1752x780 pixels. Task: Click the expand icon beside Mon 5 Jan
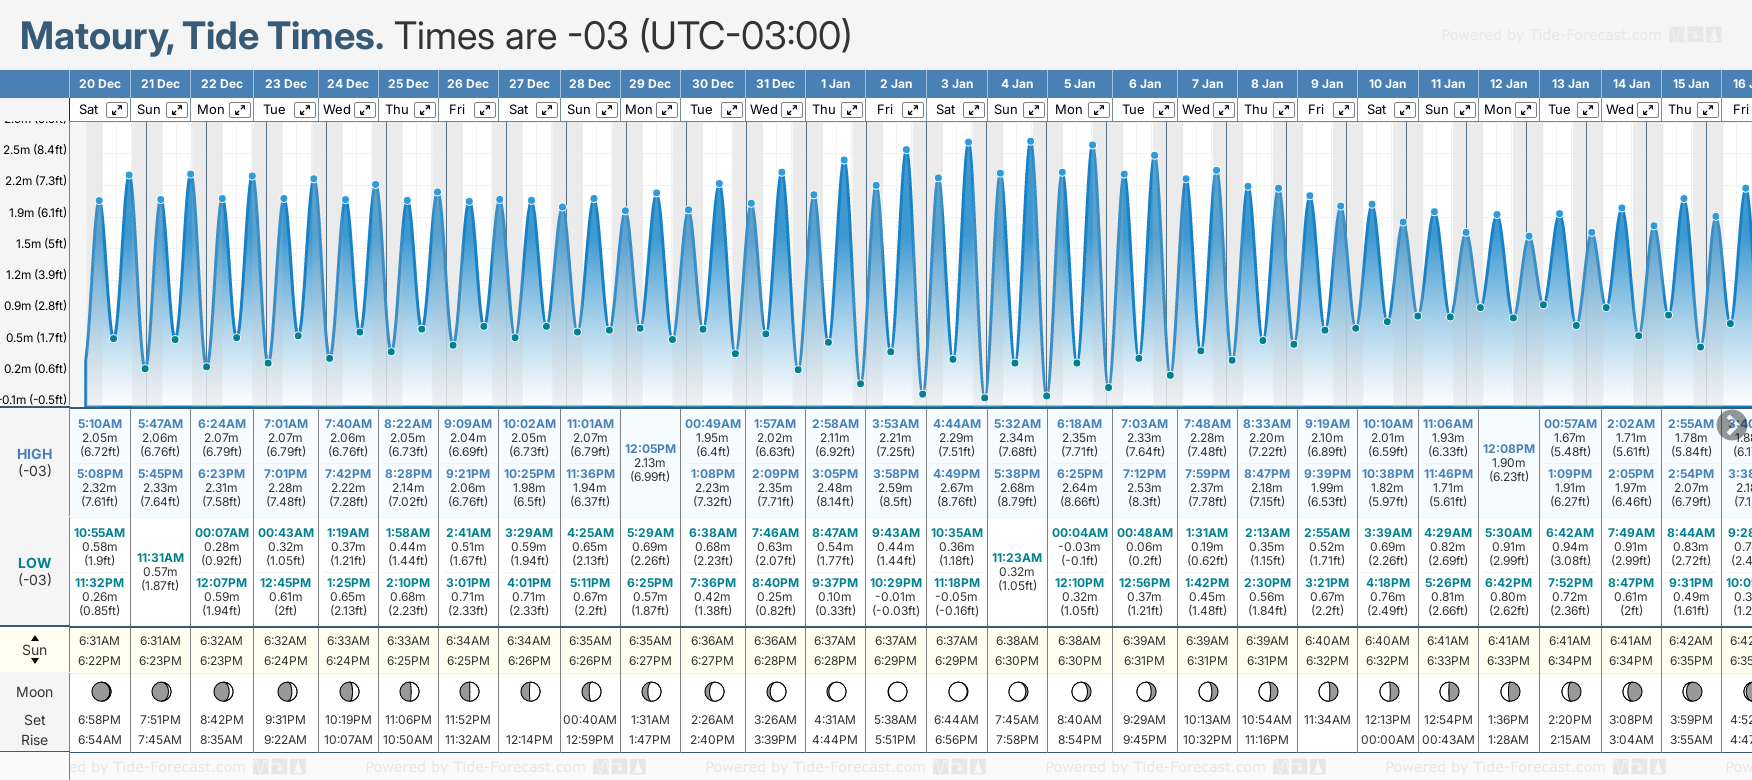click(1098, 110)
